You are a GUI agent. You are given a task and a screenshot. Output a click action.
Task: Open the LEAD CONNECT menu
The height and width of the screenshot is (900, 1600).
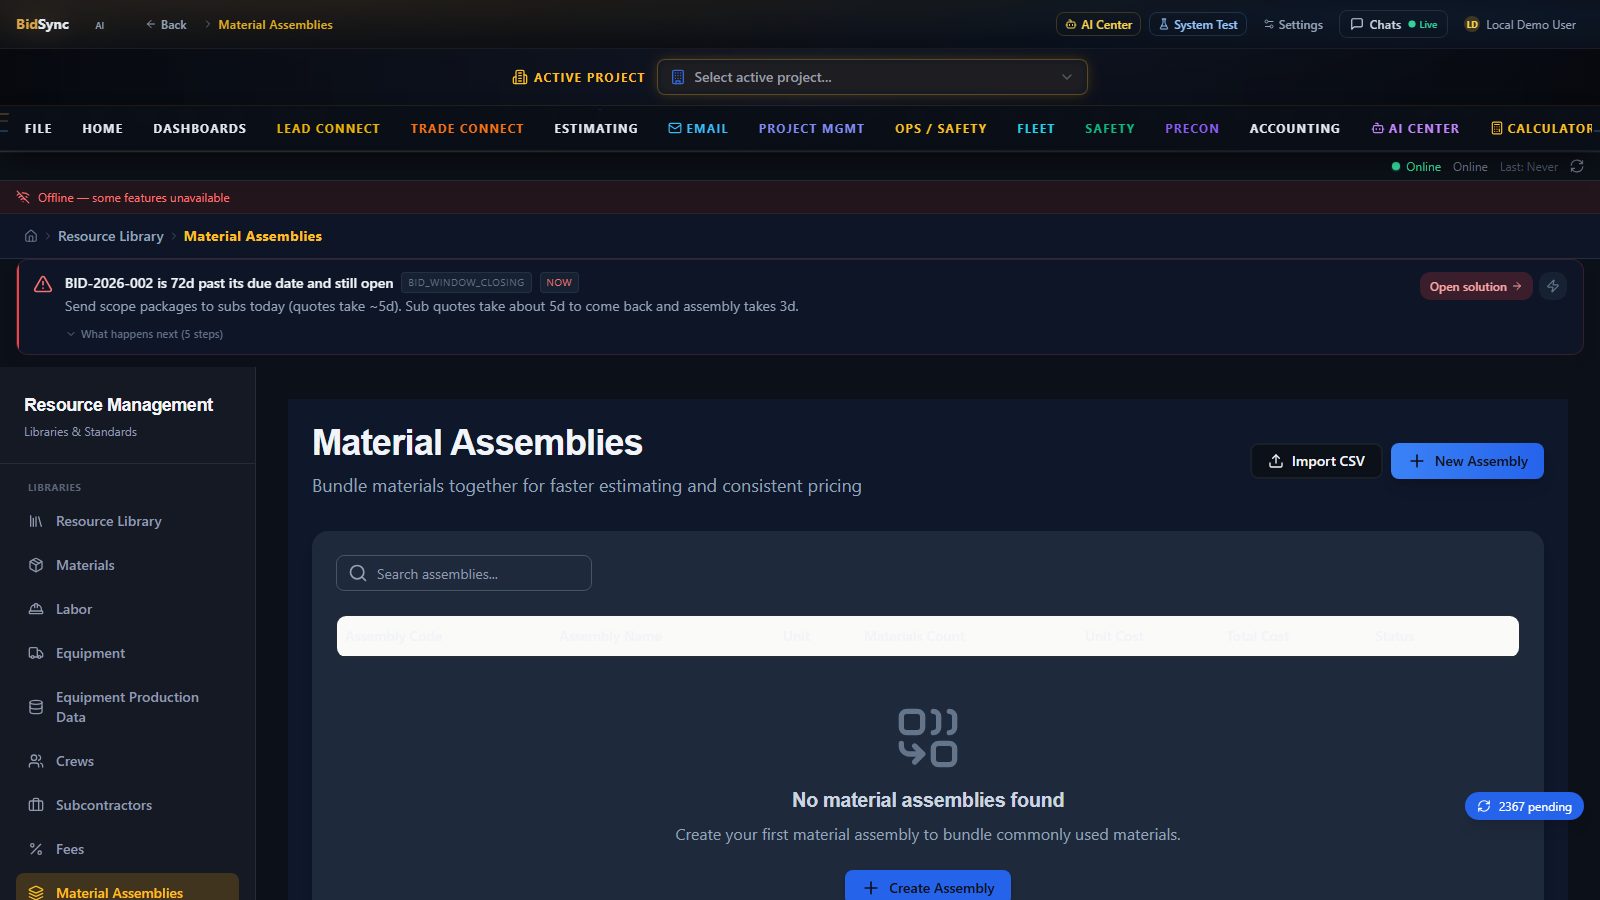tap(328, 128)
